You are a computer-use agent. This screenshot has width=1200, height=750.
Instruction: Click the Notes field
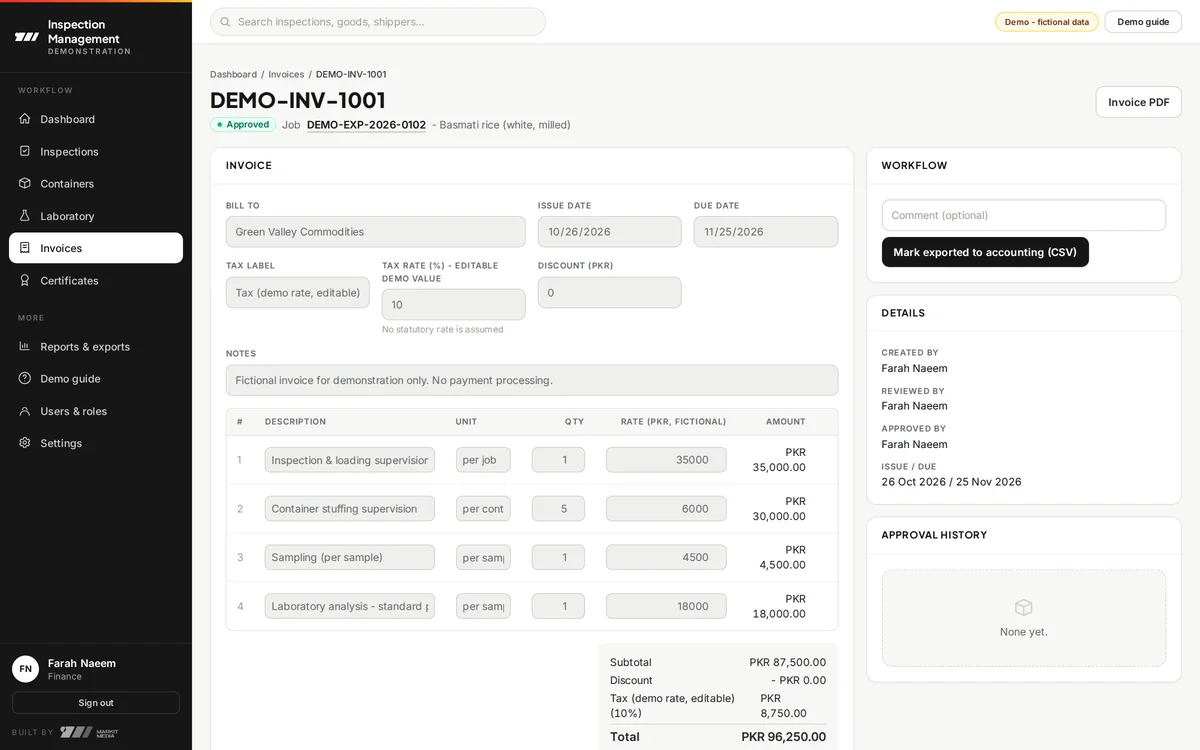tap(532, 380)
